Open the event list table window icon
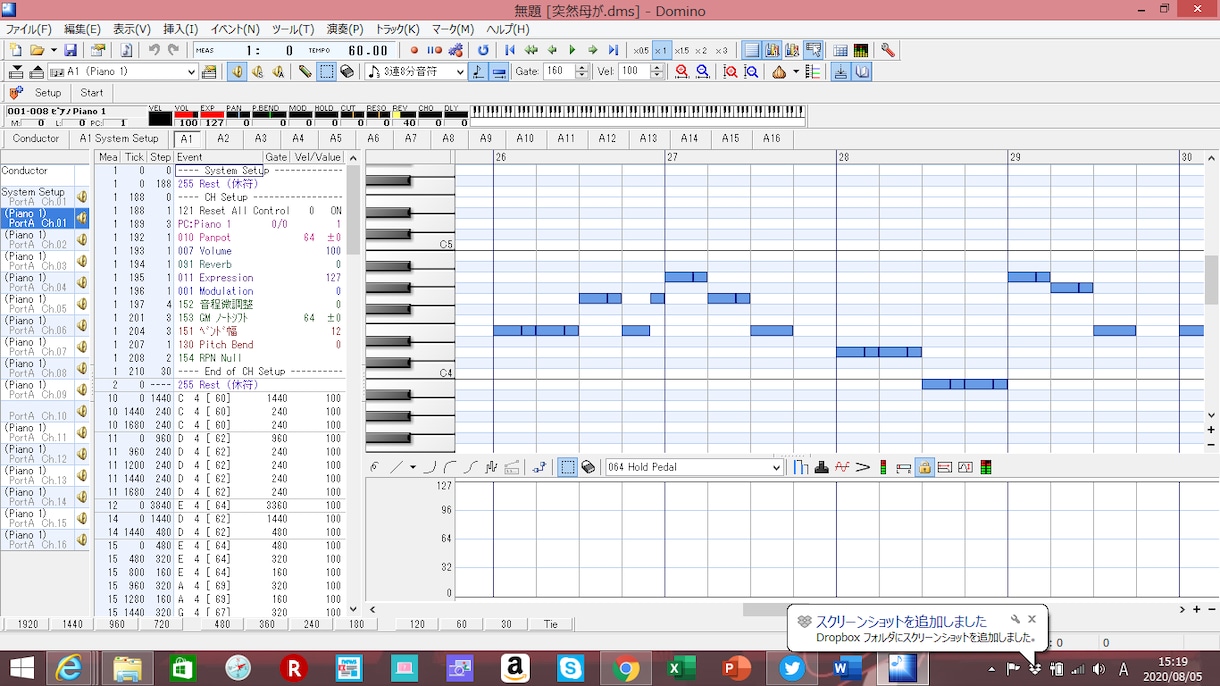1220x686 pixels. (840, 50)
